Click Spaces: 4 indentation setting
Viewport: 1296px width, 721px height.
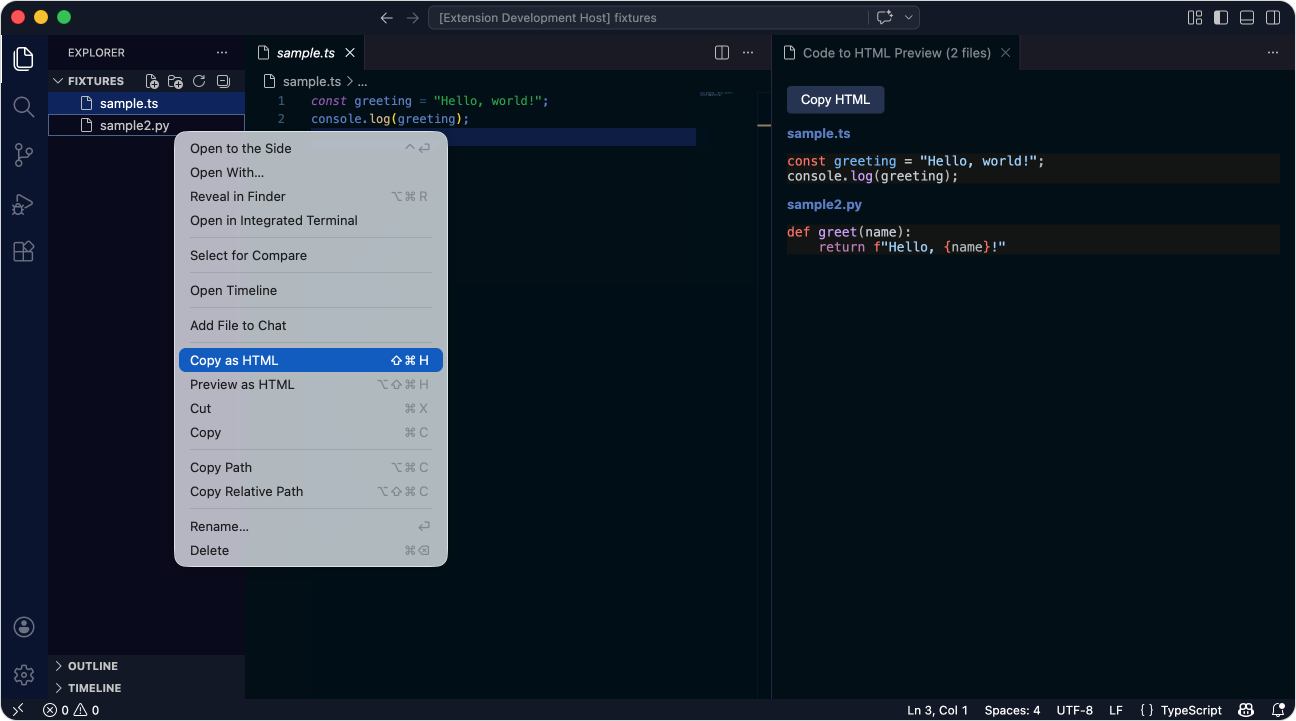point(1012,710)
